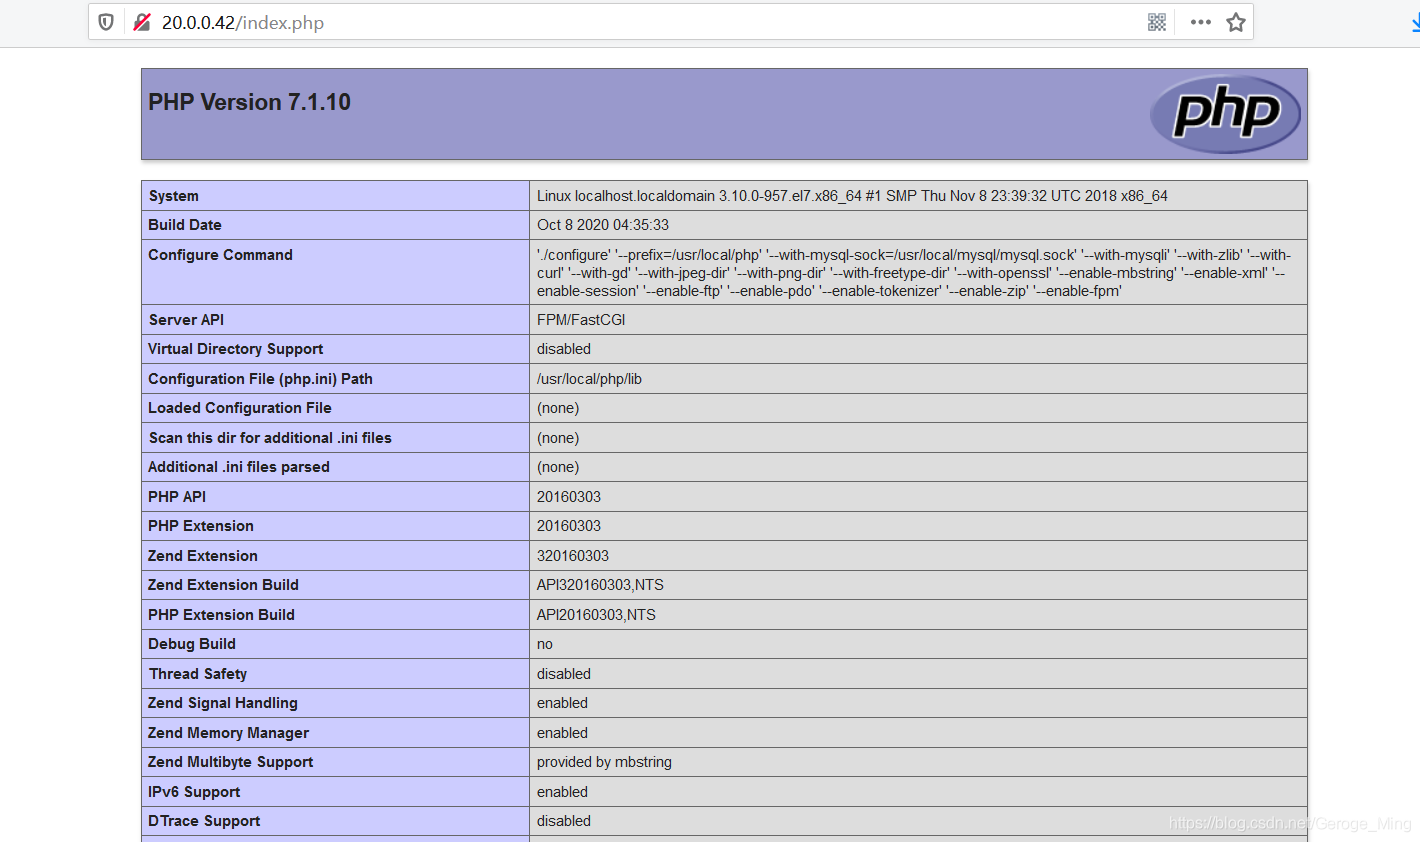Select the Virtual Directory Support label
This screenshot has width=1420, height=842.
[x=236, y=349]
